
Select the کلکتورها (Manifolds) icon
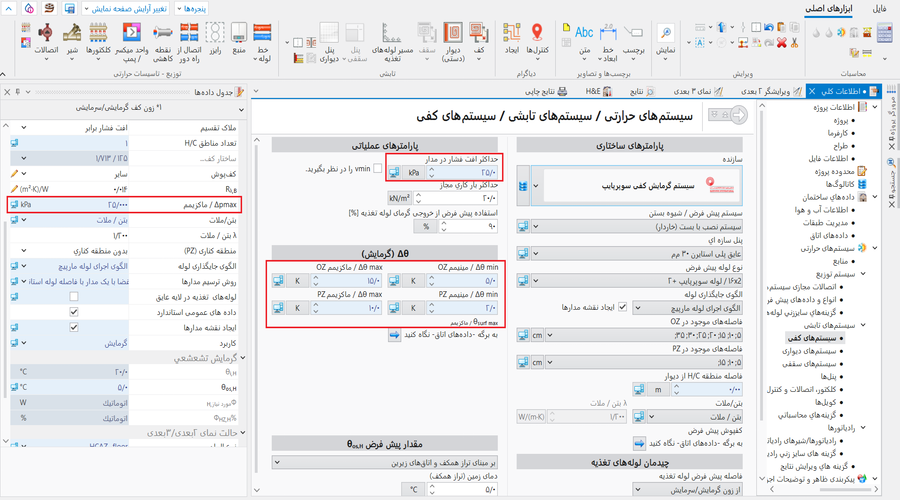[x=99, y=36]
